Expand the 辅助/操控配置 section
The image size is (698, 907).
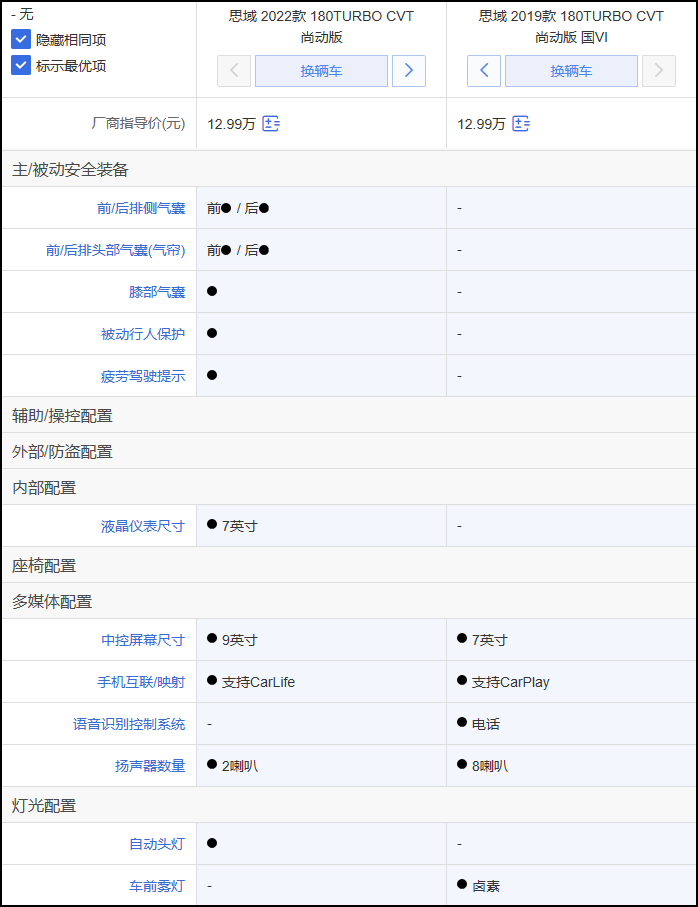(349, 415)
